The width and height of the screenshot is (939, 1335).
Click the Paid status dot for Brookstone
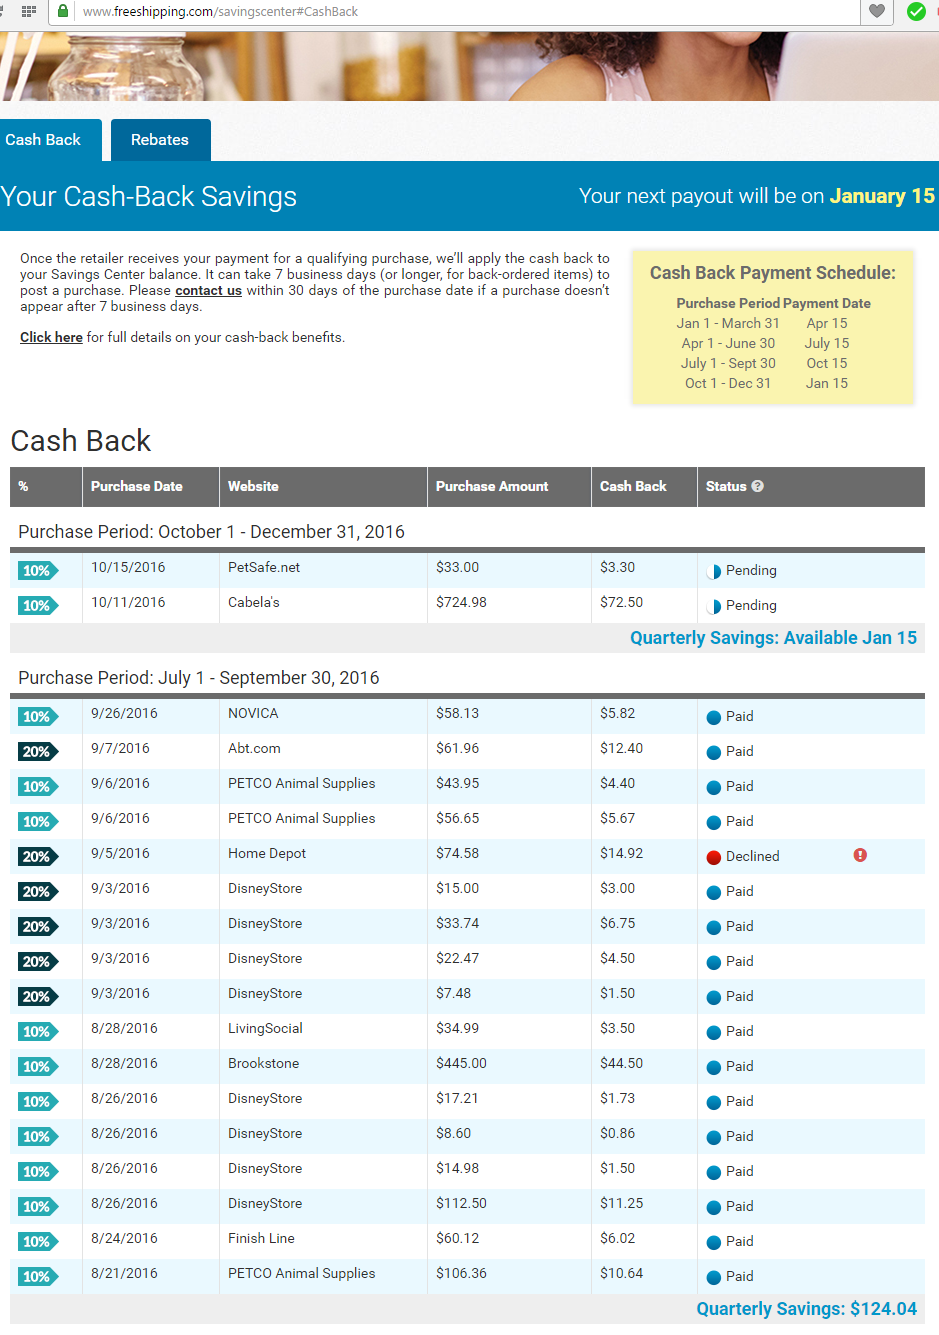[x=714, y=1067]
